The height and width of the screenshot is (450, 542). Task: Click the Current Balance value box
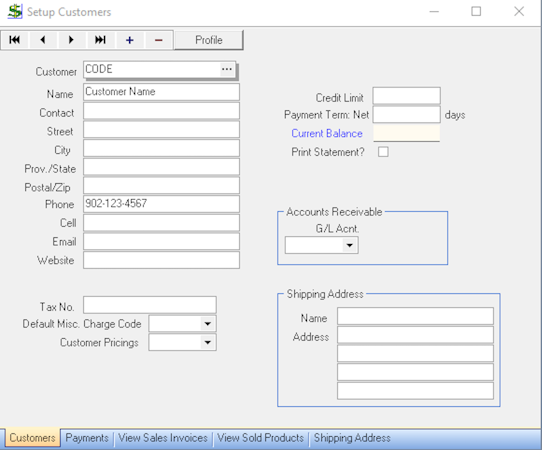(406, 133)
